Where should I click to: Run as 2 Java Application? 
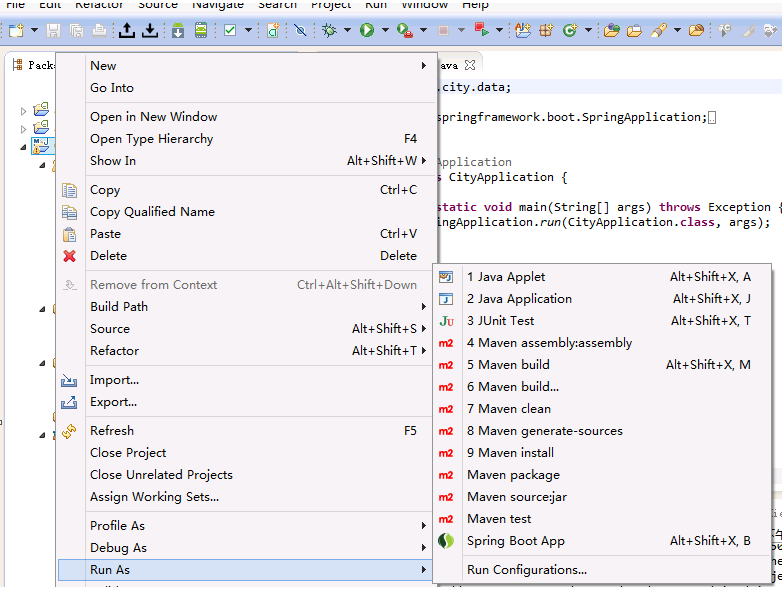(602, 299)
